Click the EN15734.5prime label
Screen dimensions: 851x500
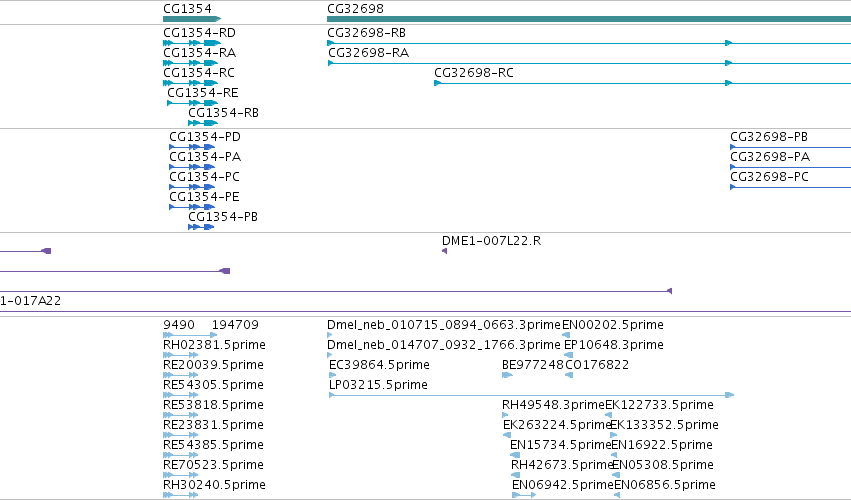pyautogui.click(x=561, y=446)
